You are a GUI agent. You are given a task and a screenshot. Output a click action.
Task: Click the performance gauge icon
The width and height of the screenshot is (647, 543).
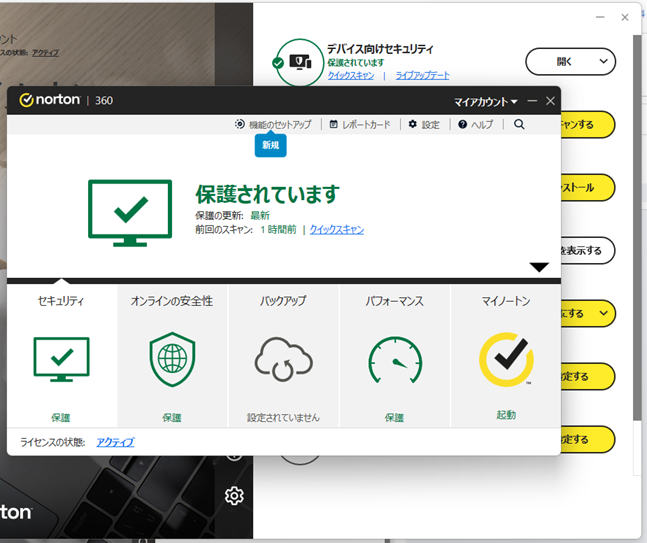pyautogui.click(x=395, y=360)
